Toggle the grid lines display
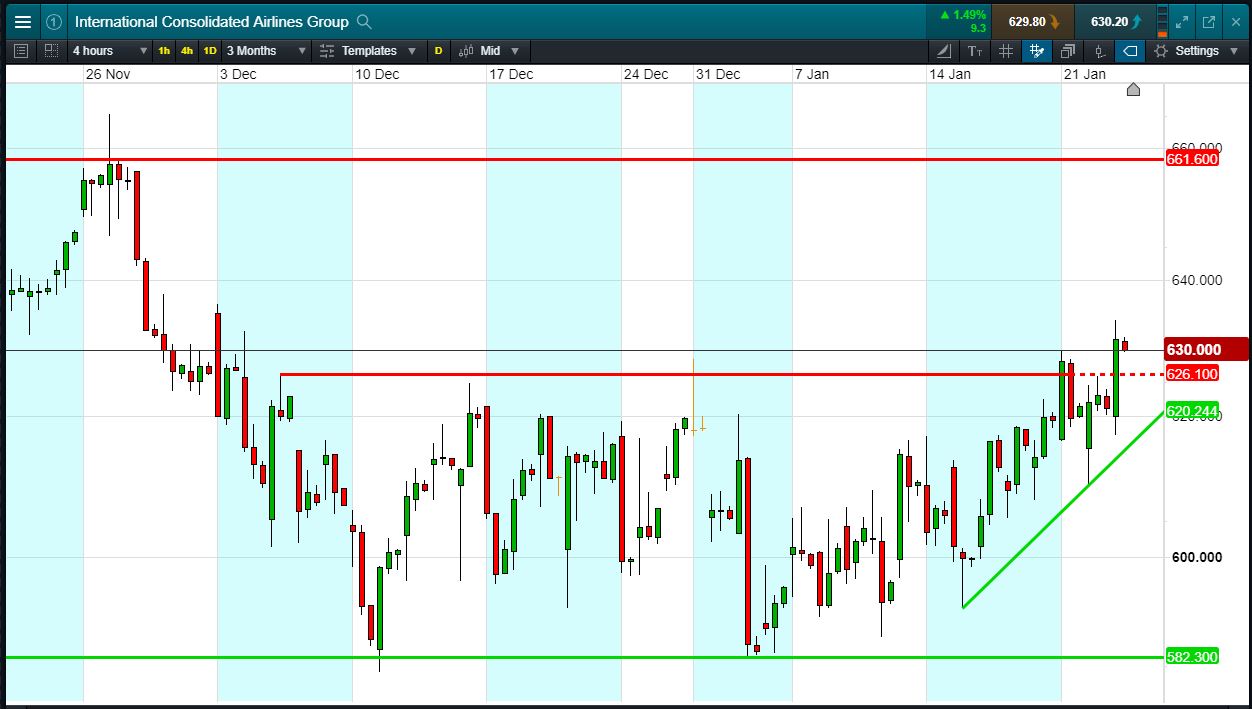The width and height of the screenshot is (1252, 709). pos(1006,51)
